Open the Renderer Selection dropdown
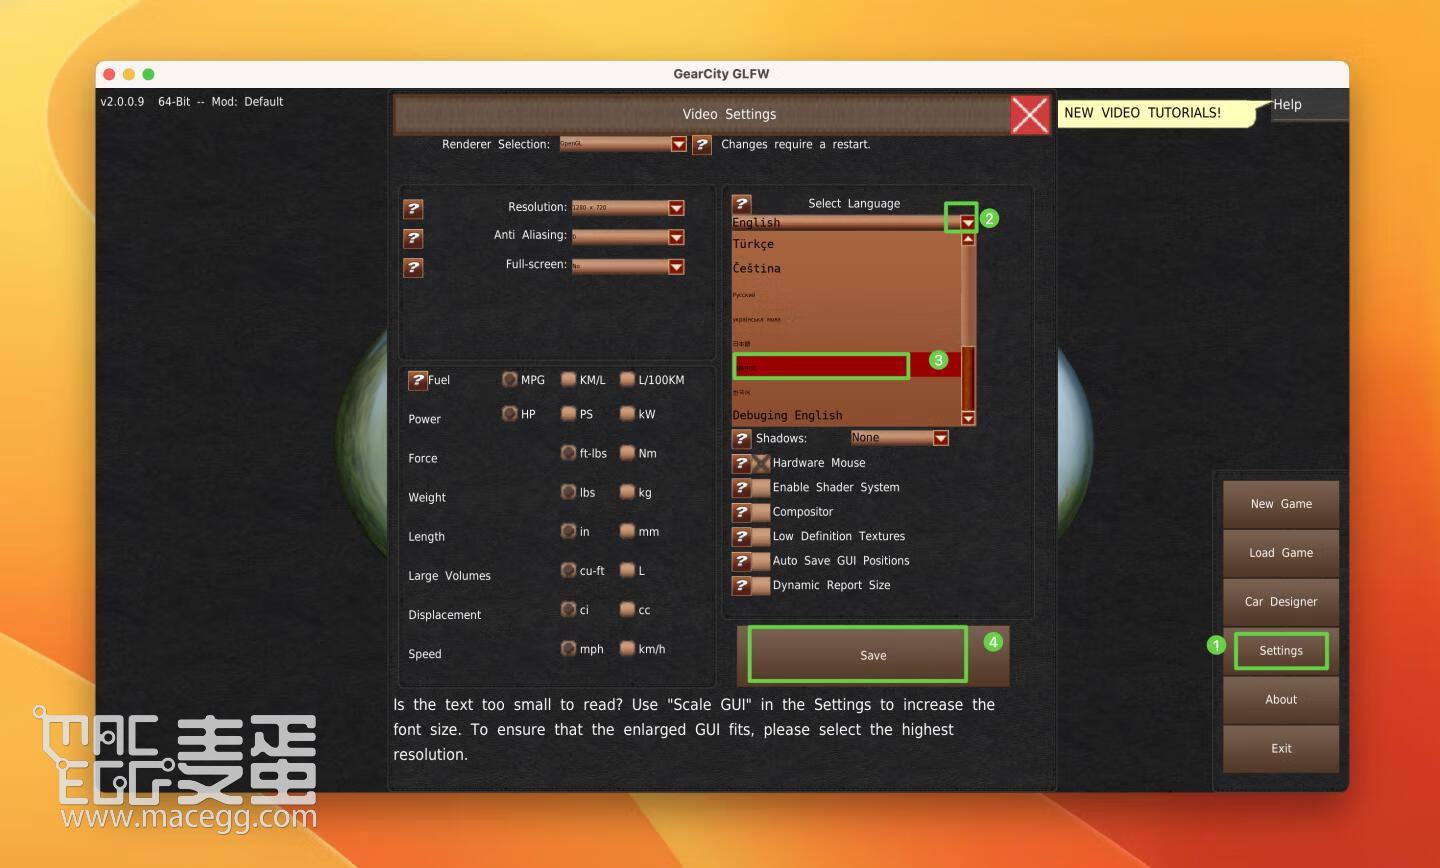Image resolution: width=1440 pixels, height=868 pixels. (x=678, y=144)
